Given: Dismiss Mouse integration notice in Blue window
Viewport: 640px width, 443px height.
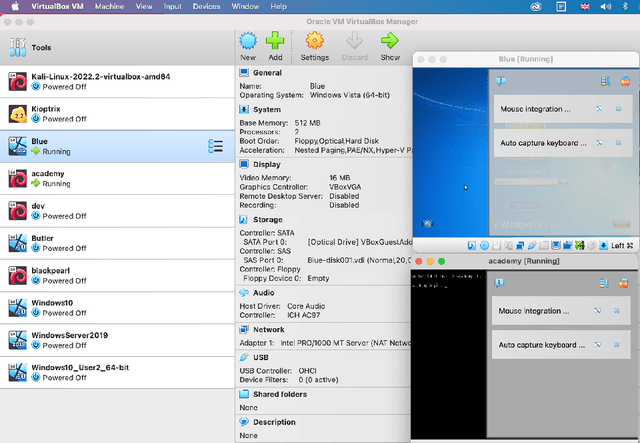Looking at the screenshot, I should [618, 109].
